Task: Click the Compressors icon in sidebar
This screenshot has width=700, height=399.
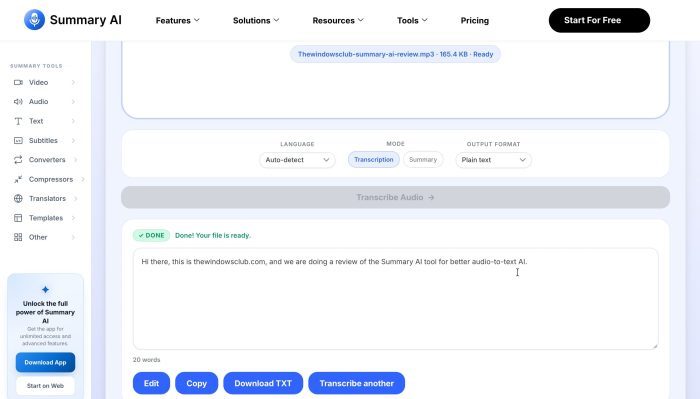Action: coord(18,179)
